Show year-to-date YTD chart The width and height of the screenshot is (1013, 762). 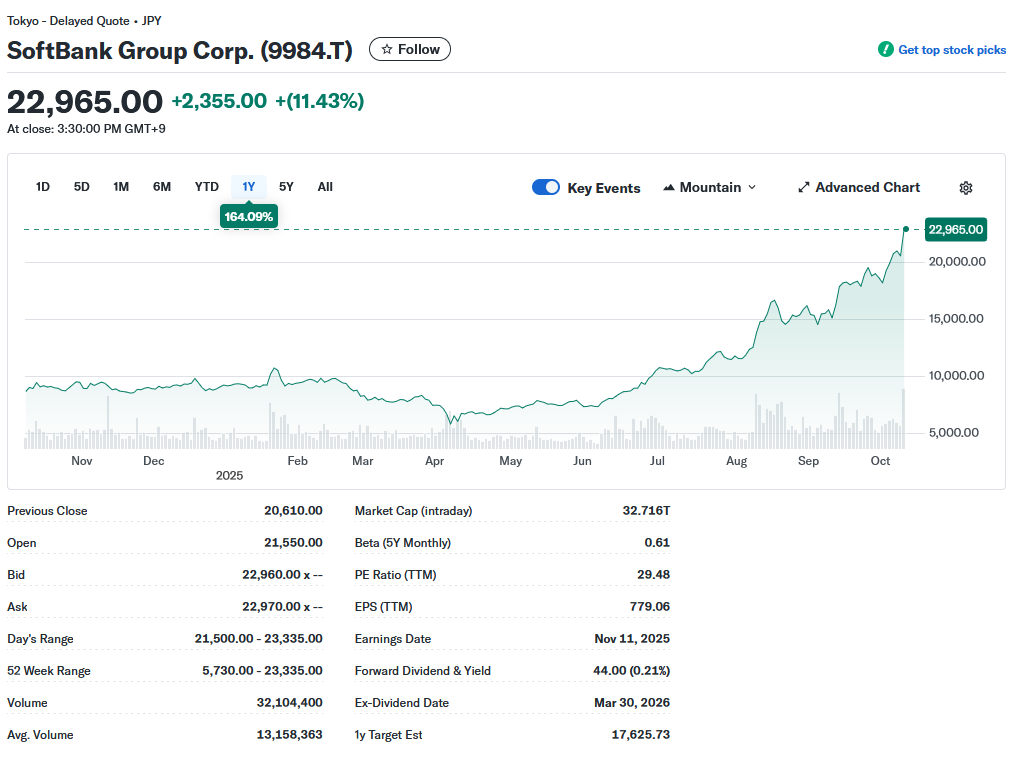(206, 187)
